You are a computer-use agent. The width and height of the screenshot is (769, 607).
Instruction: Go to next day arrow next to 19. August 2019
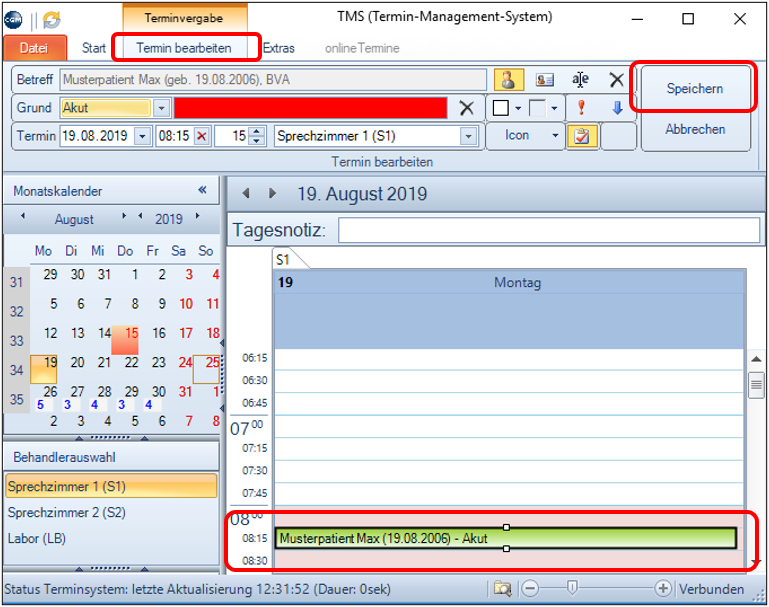[272, 193]
